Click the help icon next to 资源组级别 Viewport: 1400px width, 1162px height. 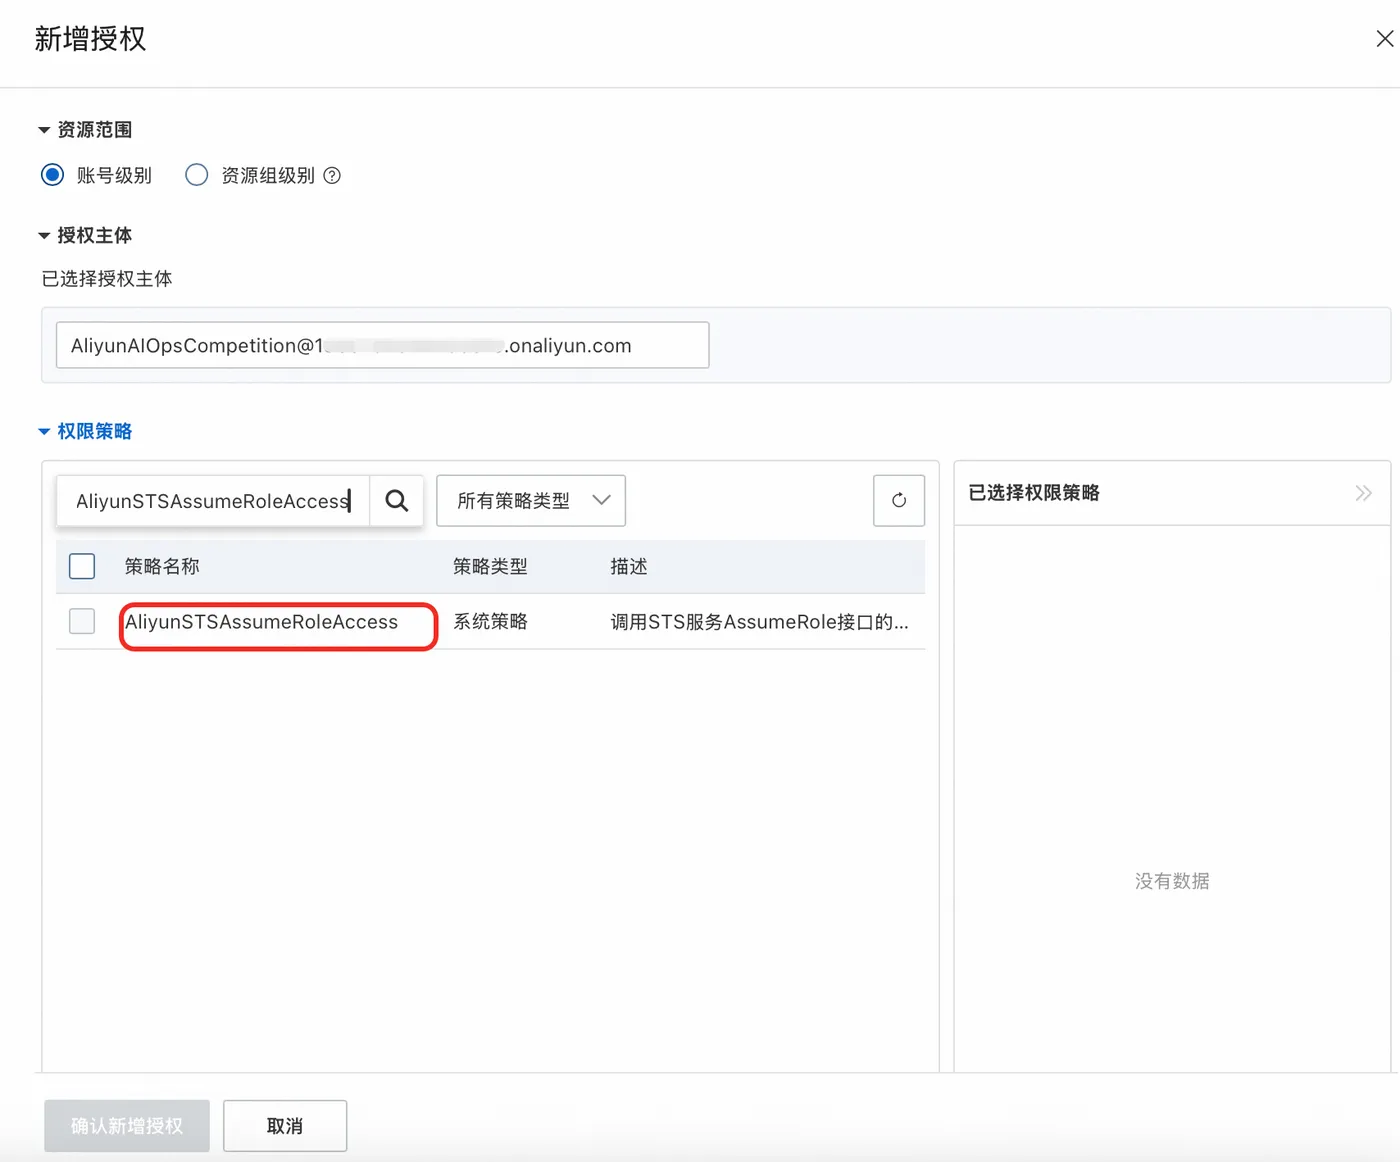333,176
